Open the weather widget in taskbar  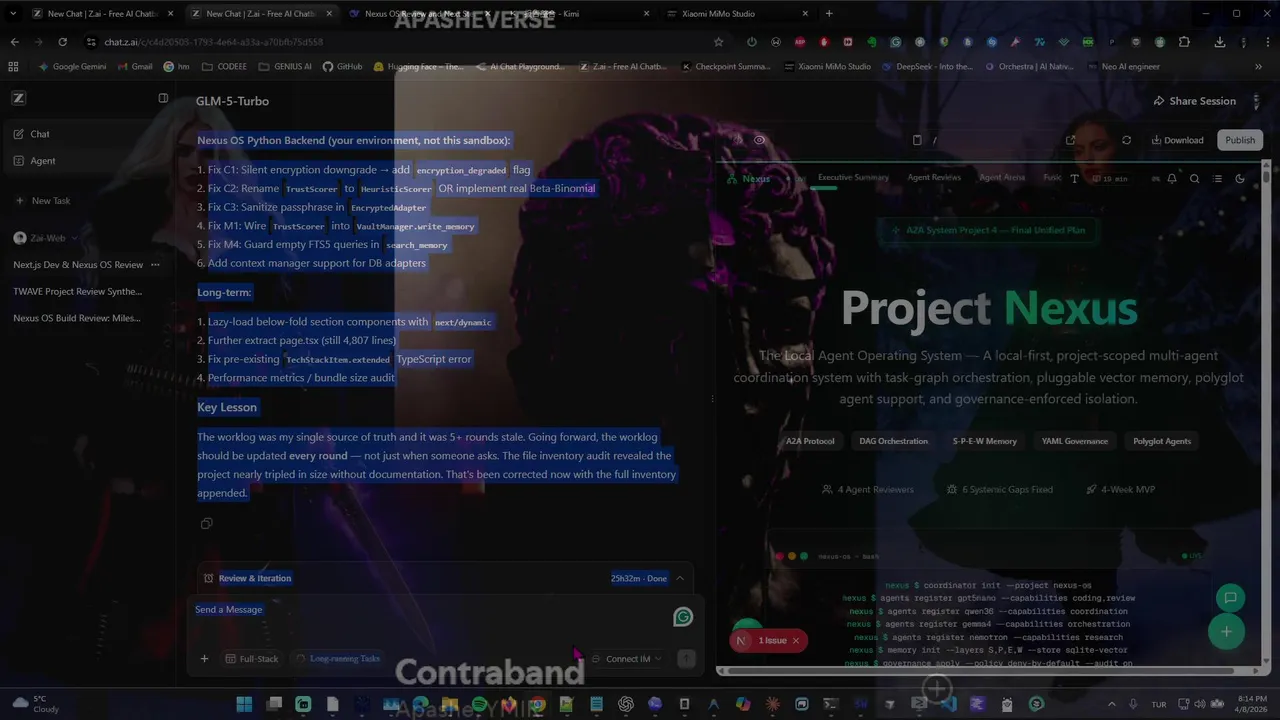[x=37, y=704]
